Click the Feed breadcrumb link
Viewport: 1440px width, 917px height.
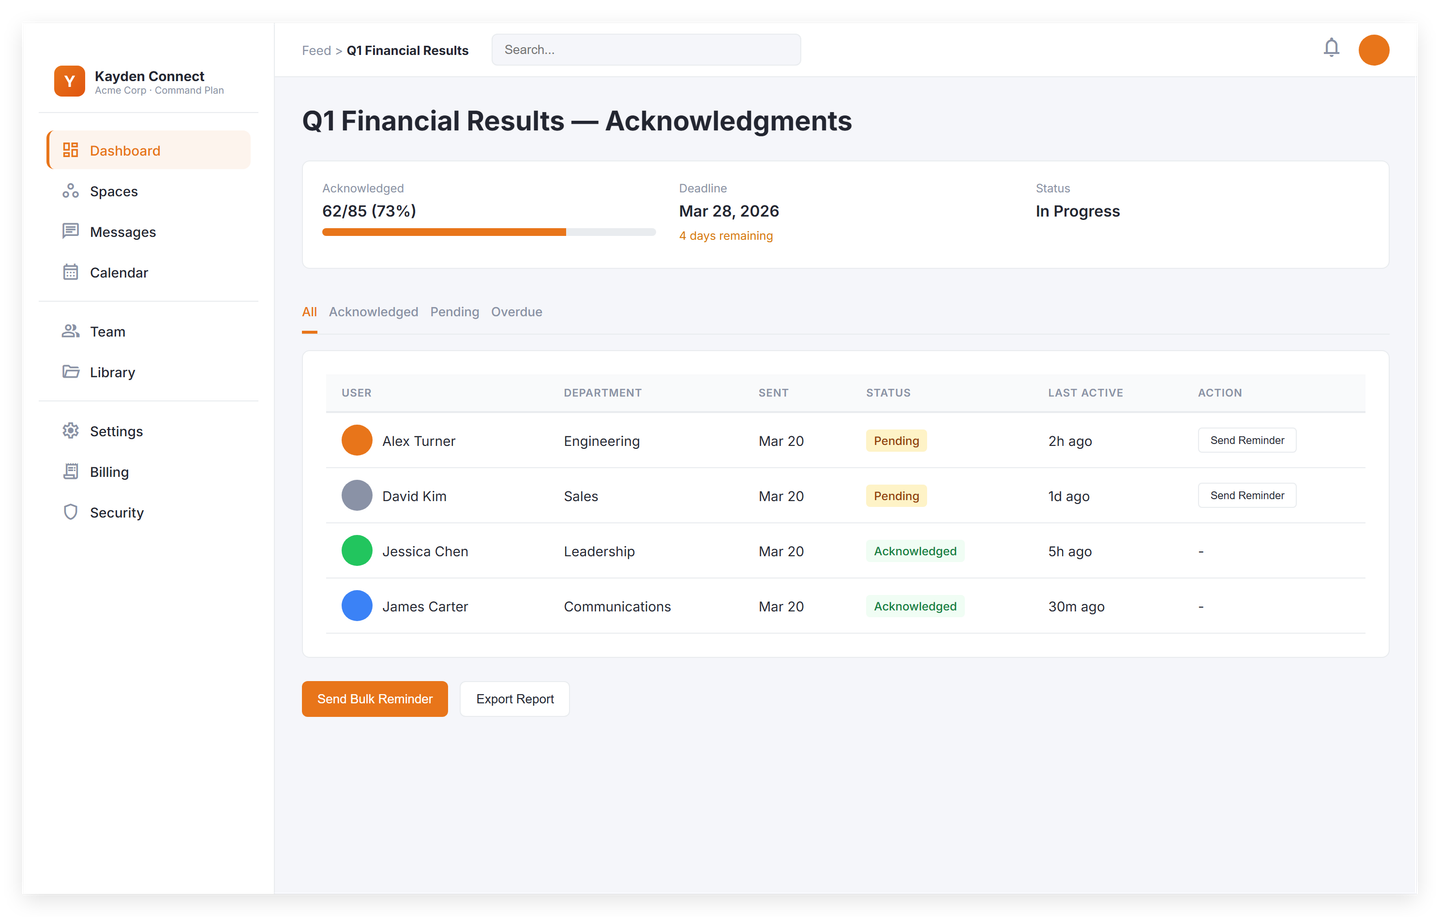316,50
